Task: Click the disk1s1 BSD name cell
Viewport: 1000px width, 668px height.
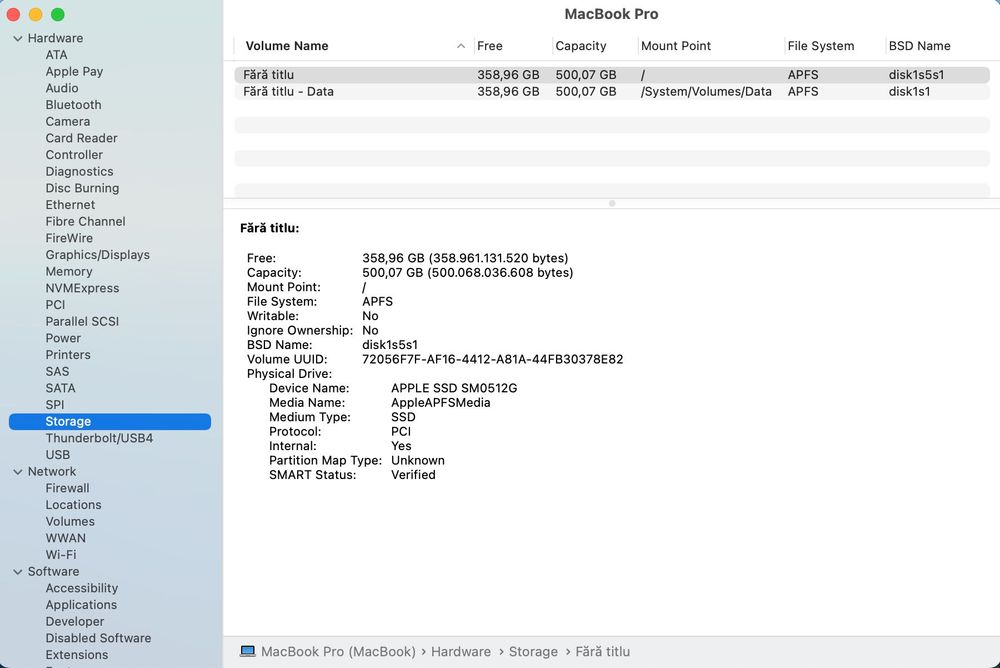Action: pyautogui.click(x=909, y=91)
